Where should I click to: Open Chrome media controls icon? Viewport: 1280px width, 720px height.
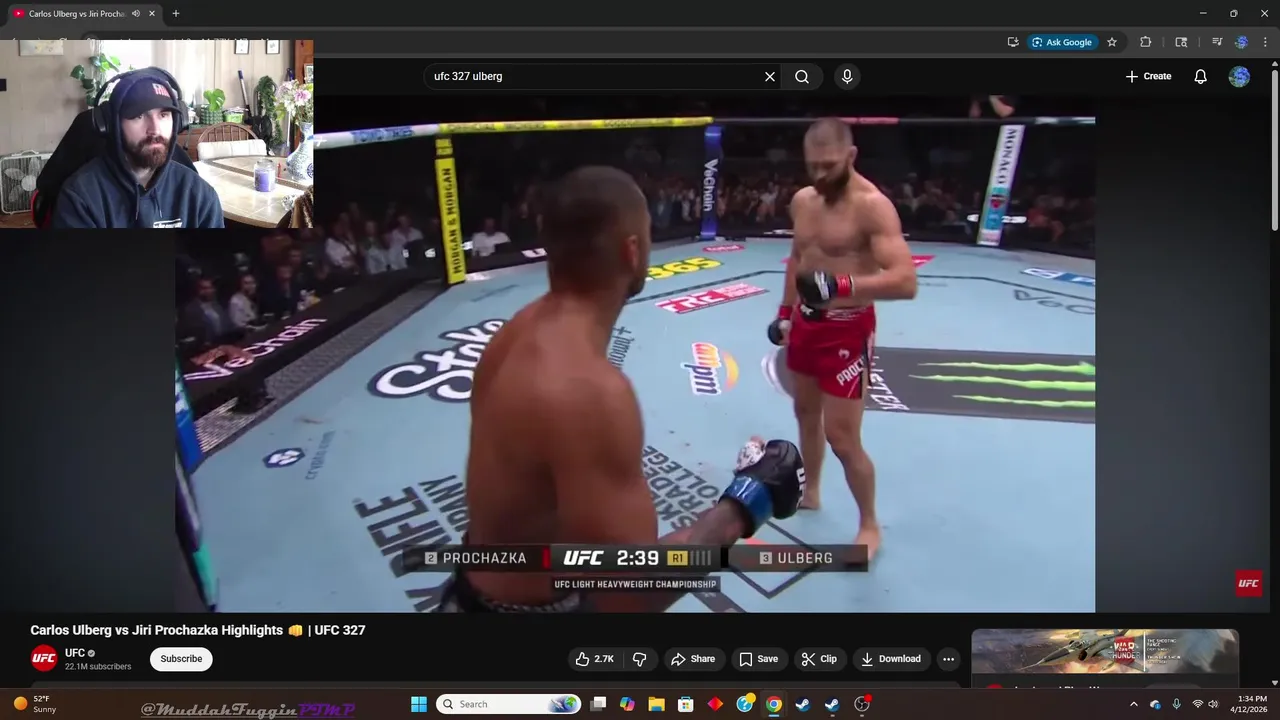click(x=1217, y=42)
